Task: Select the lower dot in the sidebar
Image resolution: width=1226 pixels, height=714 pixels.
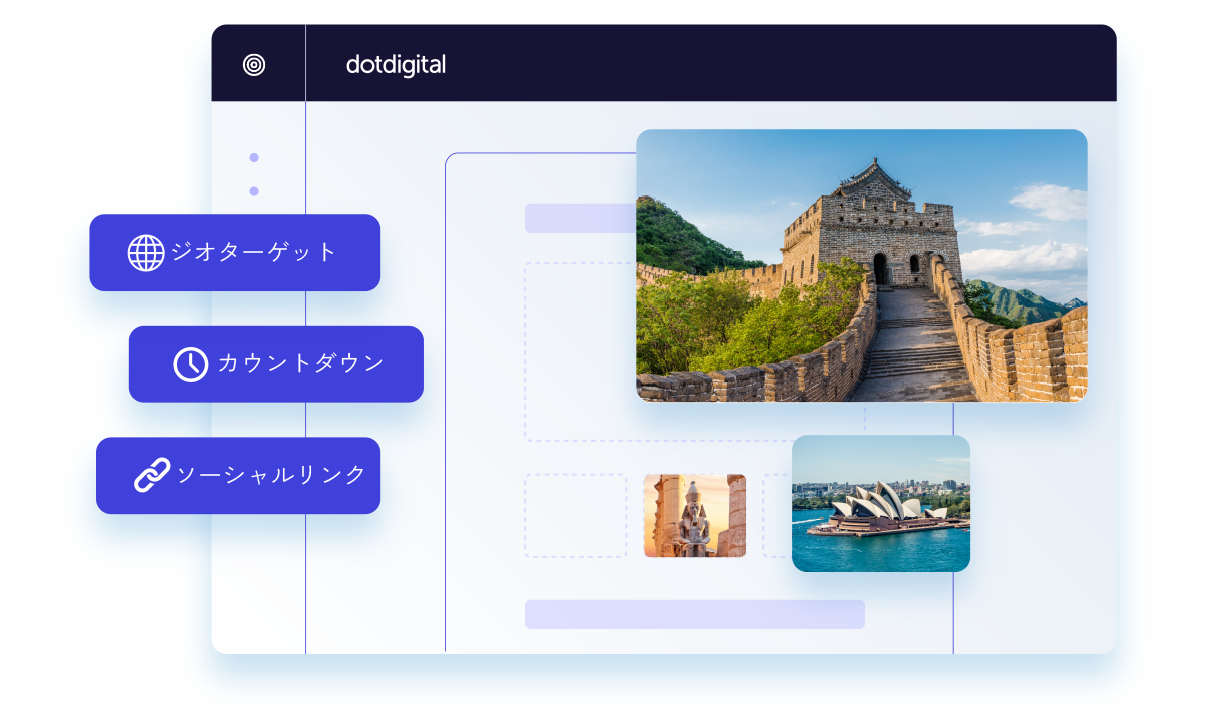Action: click(254, 191)
